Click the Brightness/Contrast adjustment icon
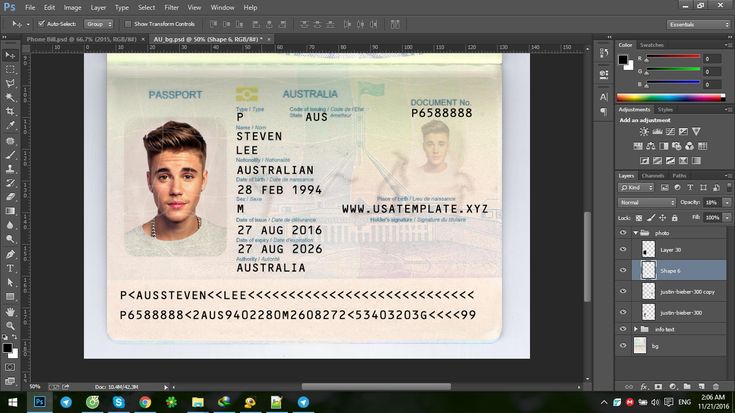The width and height of the screenshot is (735, 413). pos(645,132)
